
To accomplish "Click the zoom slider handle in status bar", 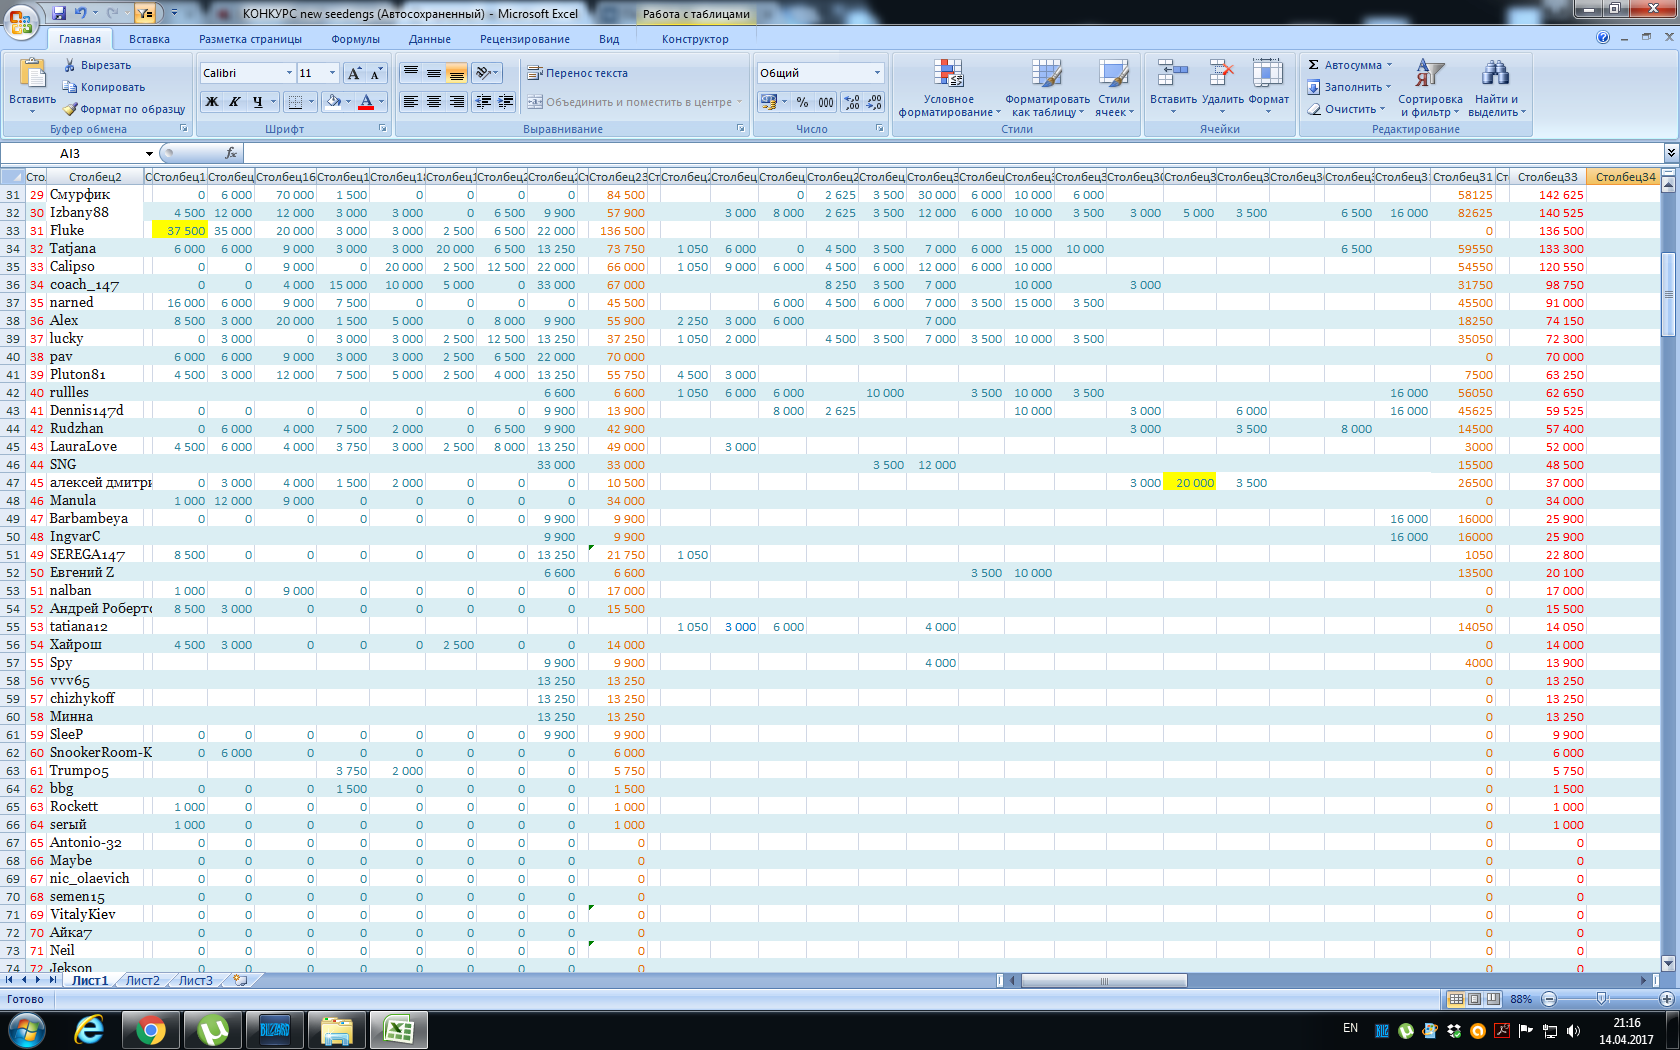I will [1601, 999].
